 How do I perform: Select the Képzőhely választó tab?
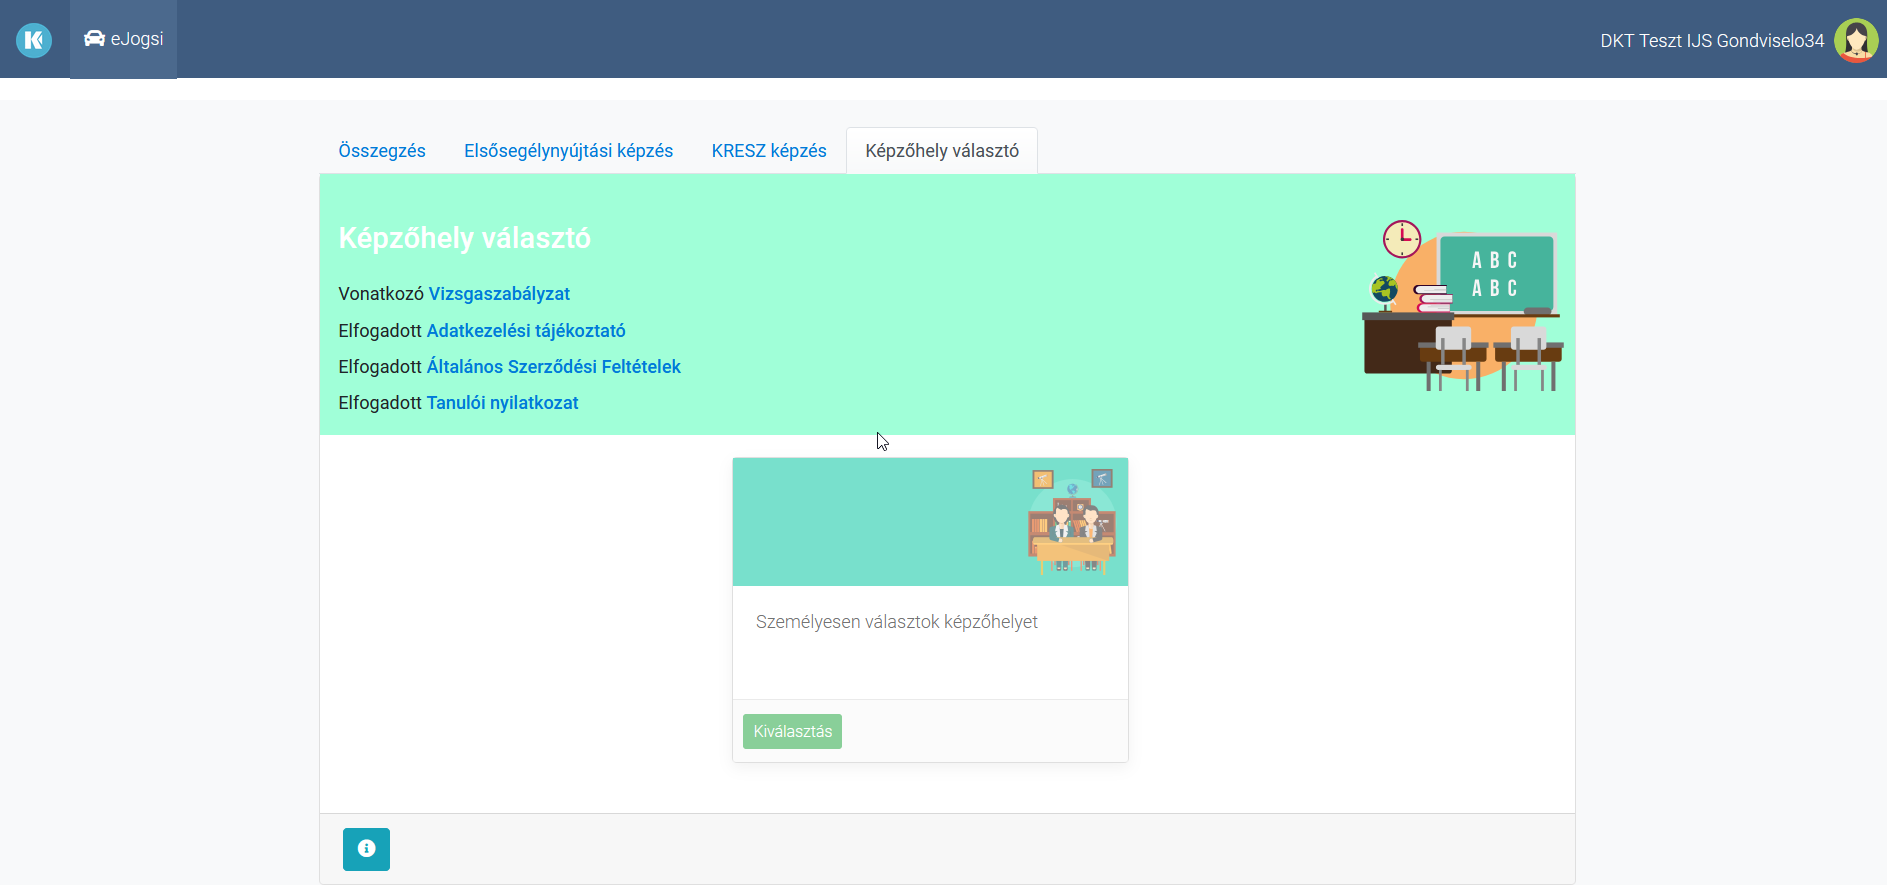pyautogui.click(x=942, y=151)
